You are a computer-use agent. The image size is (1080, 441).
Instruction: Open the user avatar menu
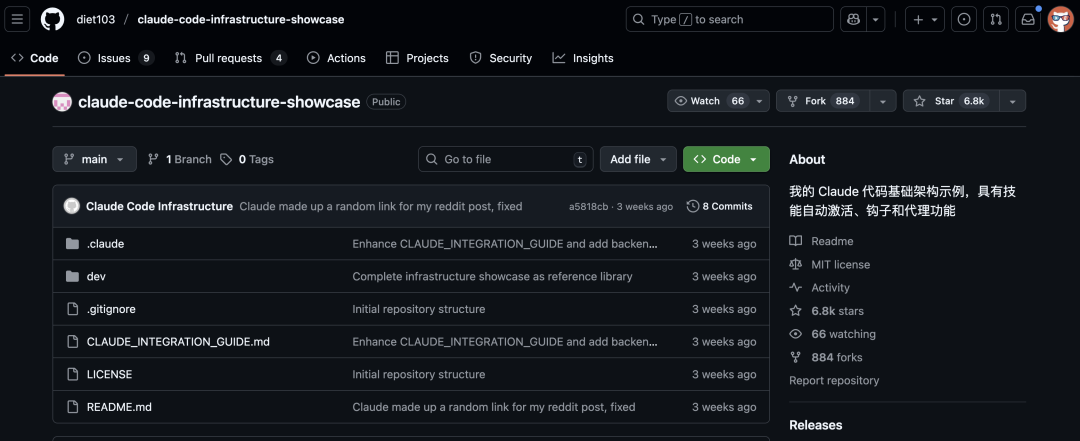pos(1060,19)
